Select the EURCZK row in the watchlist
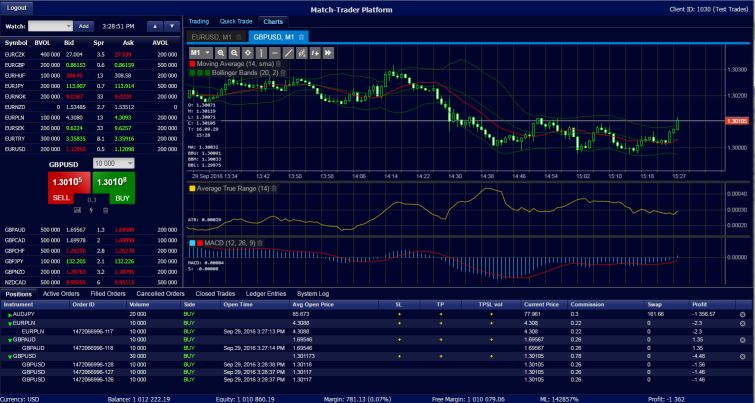The width and height of the screenshot is (755, 403). click(x=91, y=54)
